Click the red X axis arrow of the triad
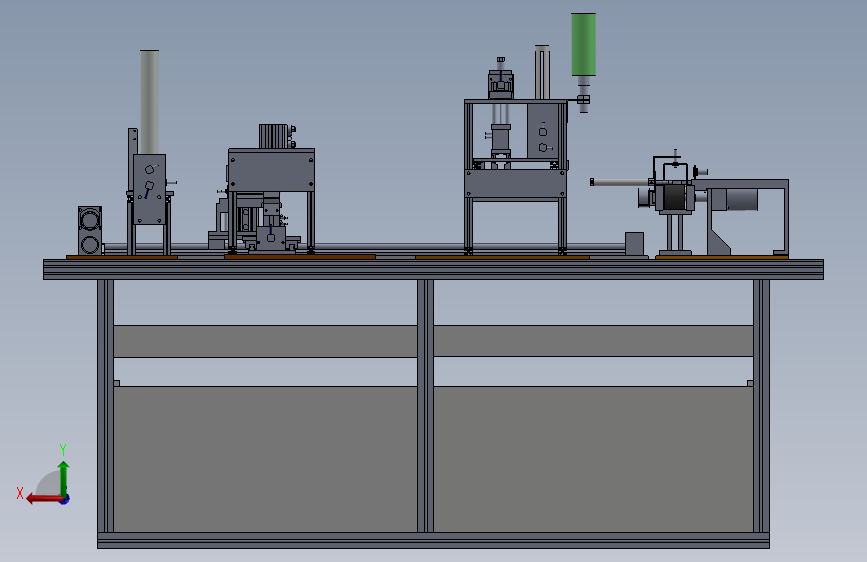Image resolution: width=867 pixels, height=562 pixels. point(43,499)
